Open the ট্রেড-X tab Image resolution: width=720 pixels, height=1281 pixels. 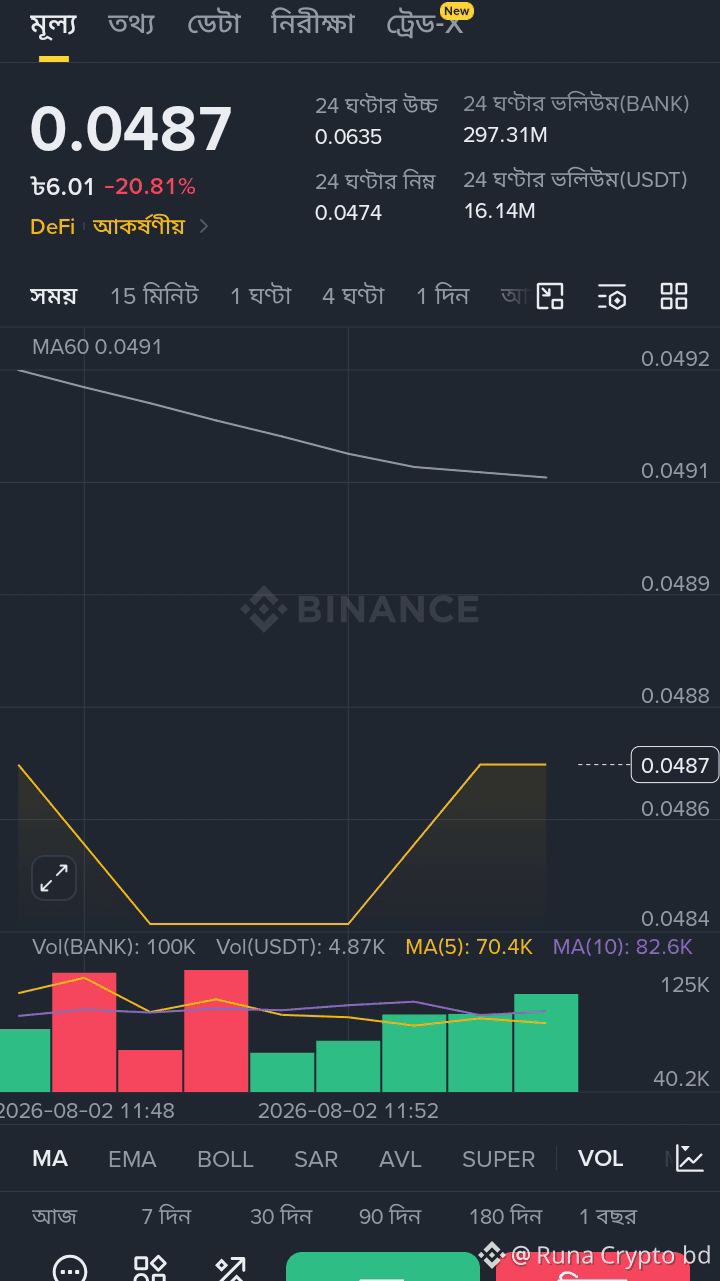pos(425,24)
